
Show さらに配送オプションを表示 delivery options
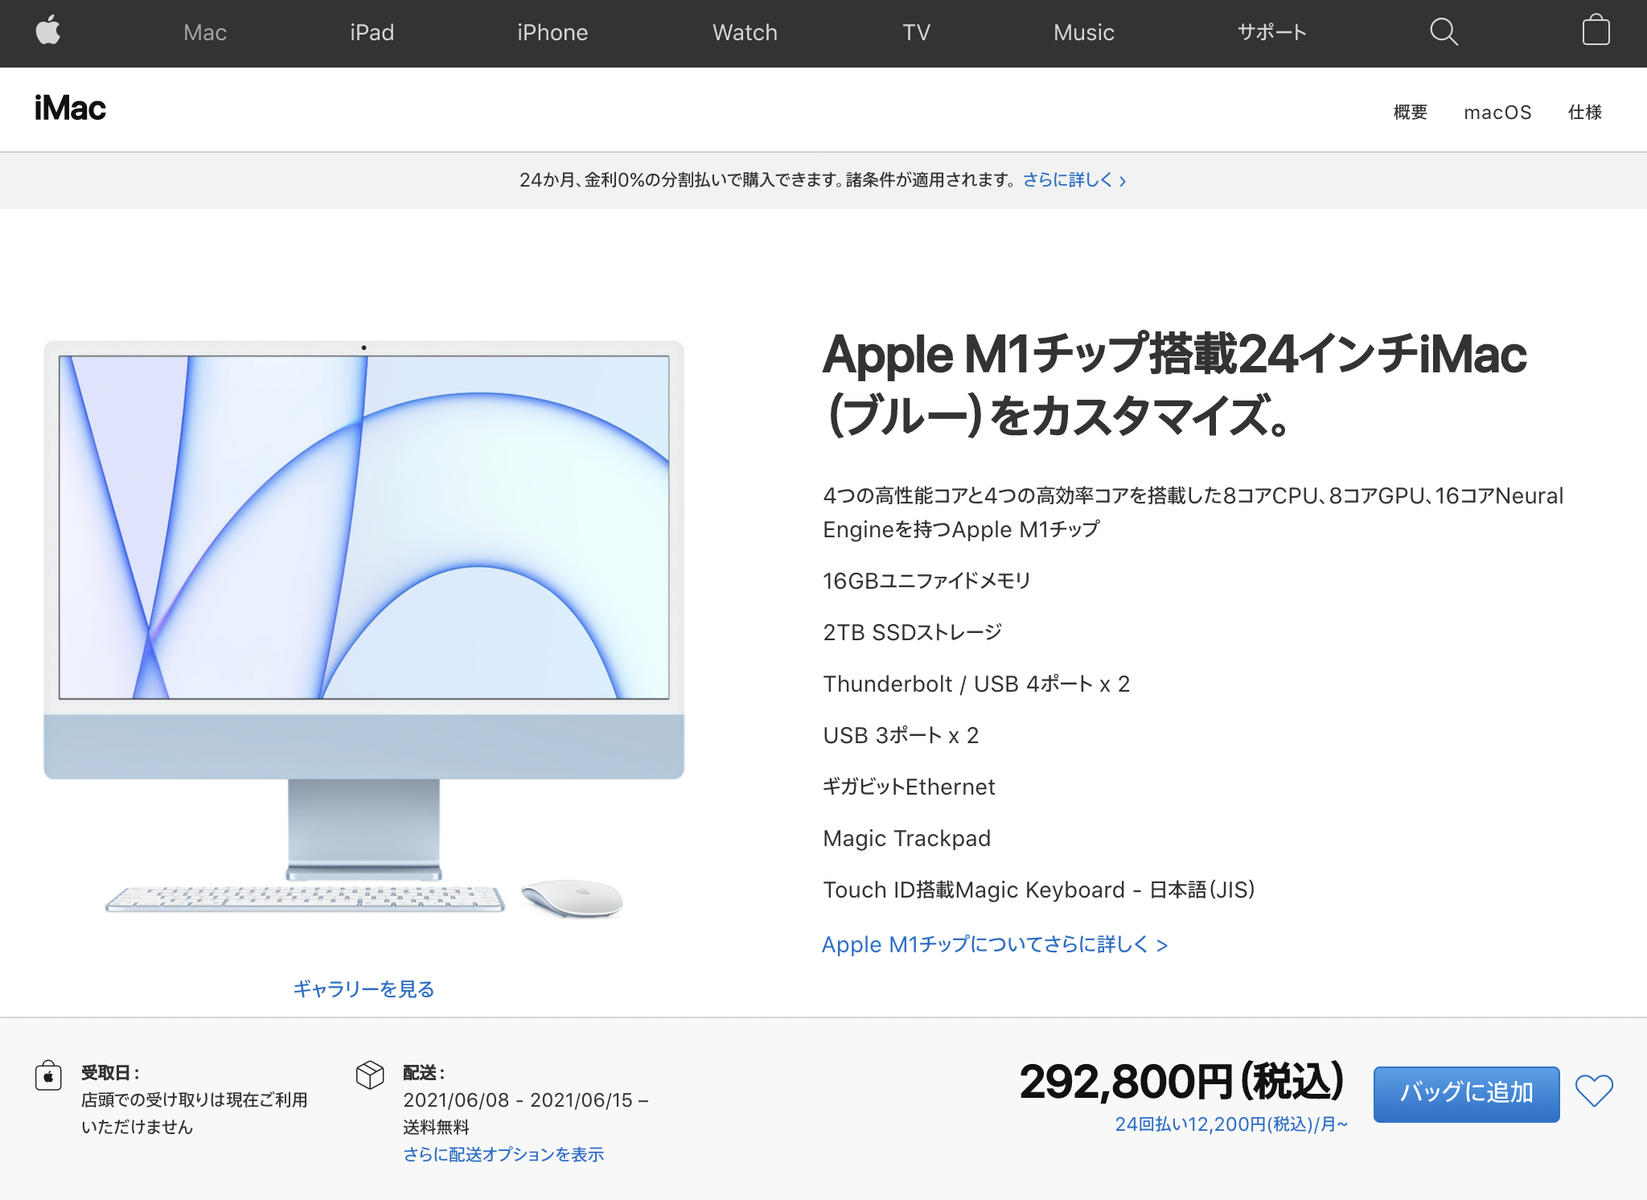(503, 1155)
